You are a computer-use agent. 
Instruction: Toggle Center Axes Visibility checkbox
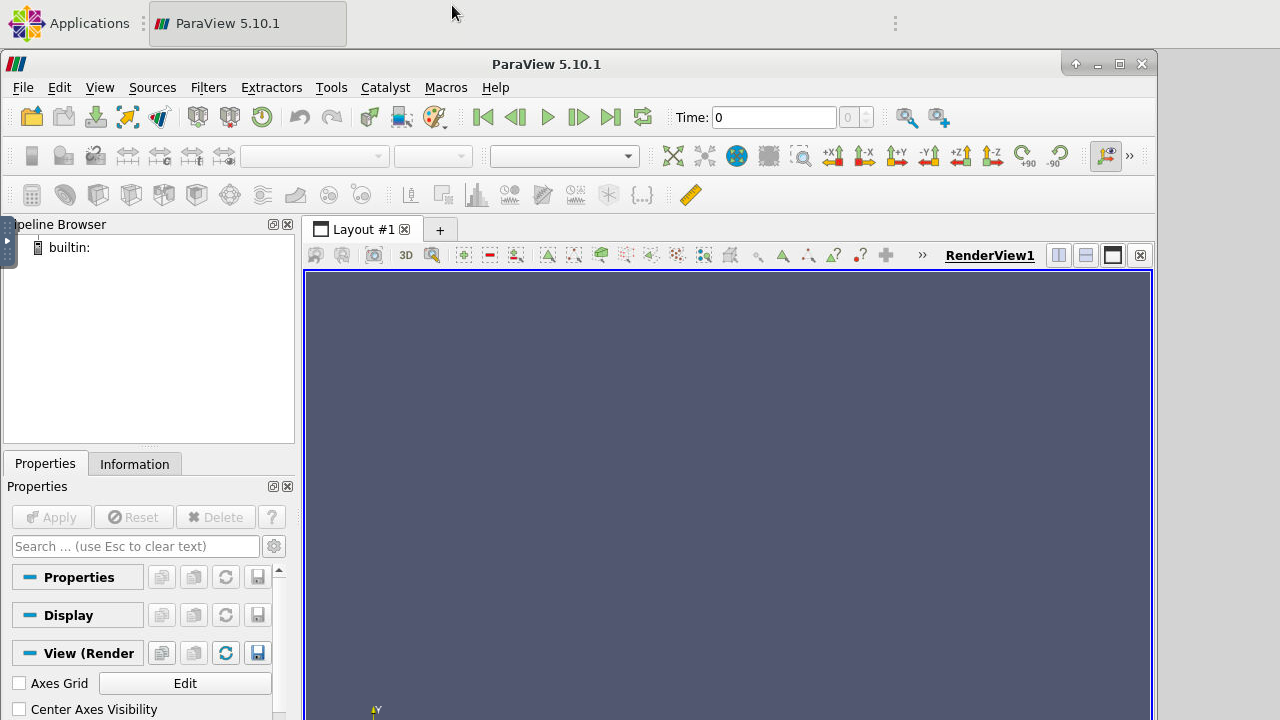pos(19,709)
